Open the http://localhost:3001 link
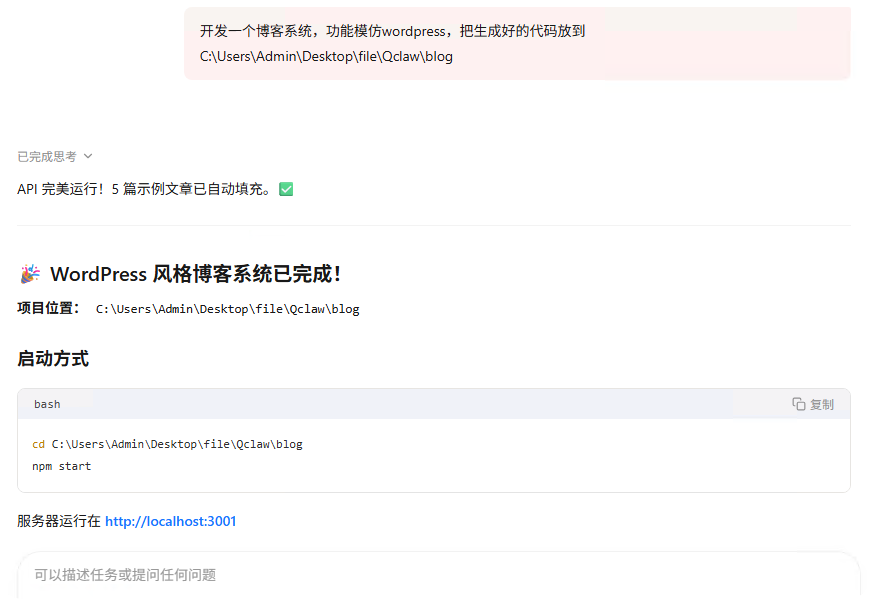 pyautogui.click(x=170, y=521)
